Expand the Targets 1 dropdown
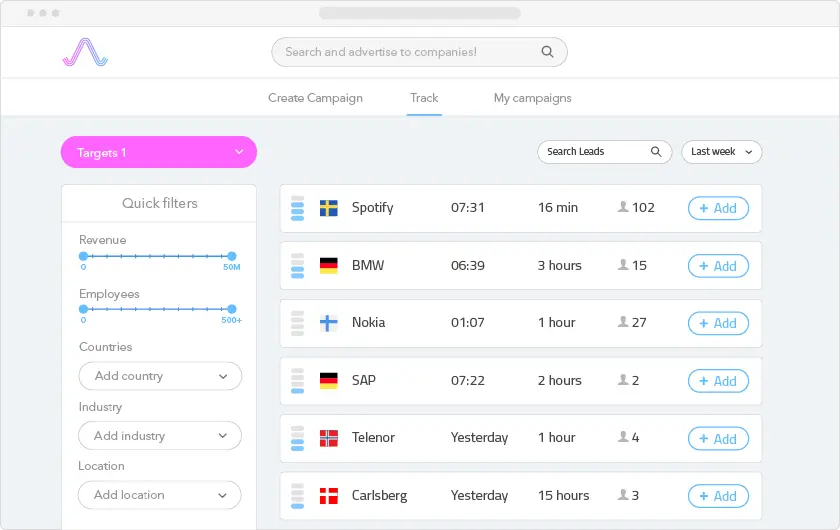This screenshot has width=840, height=530. click(159, 152)
